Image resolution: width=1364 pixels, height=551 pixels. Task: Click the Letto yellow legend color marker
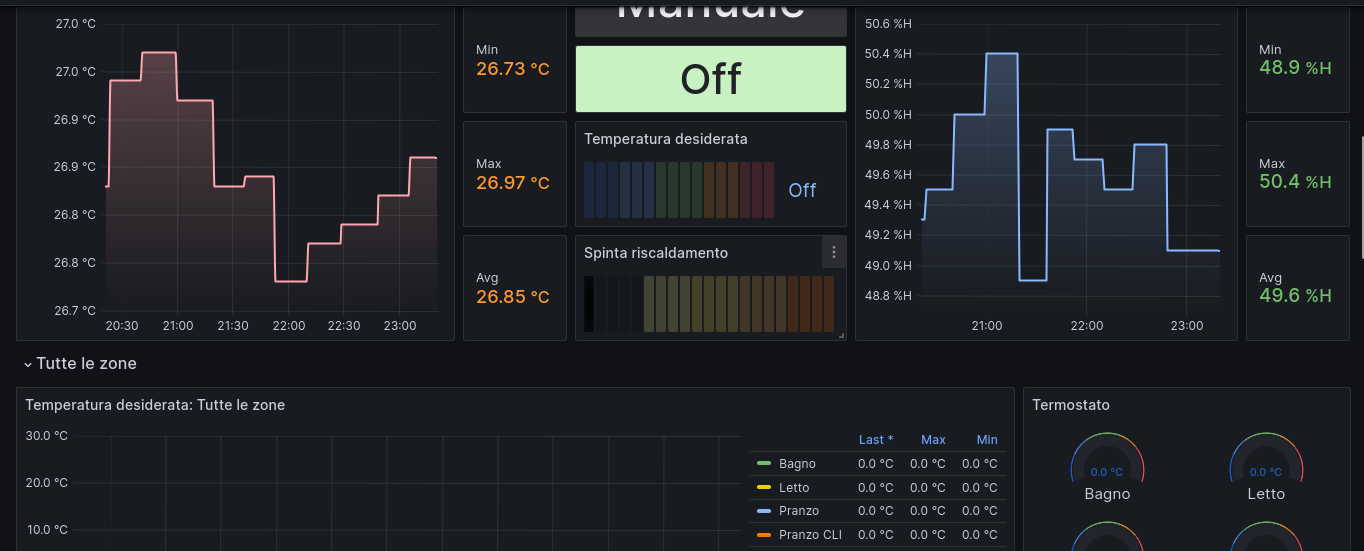[764, 488]
